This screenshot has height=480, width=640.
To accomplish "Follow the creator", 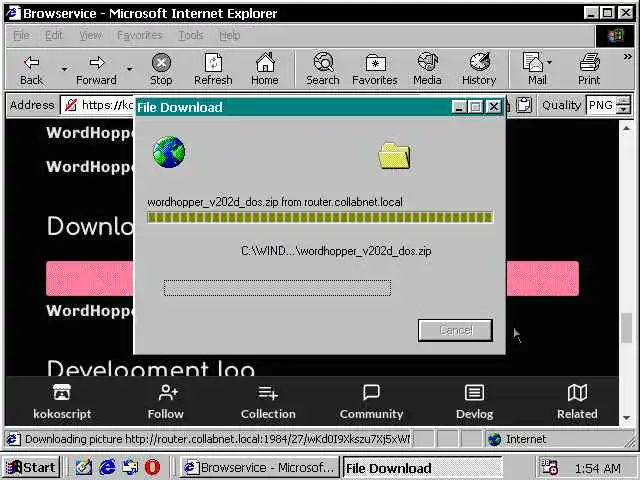I will (x=166, y=402).
